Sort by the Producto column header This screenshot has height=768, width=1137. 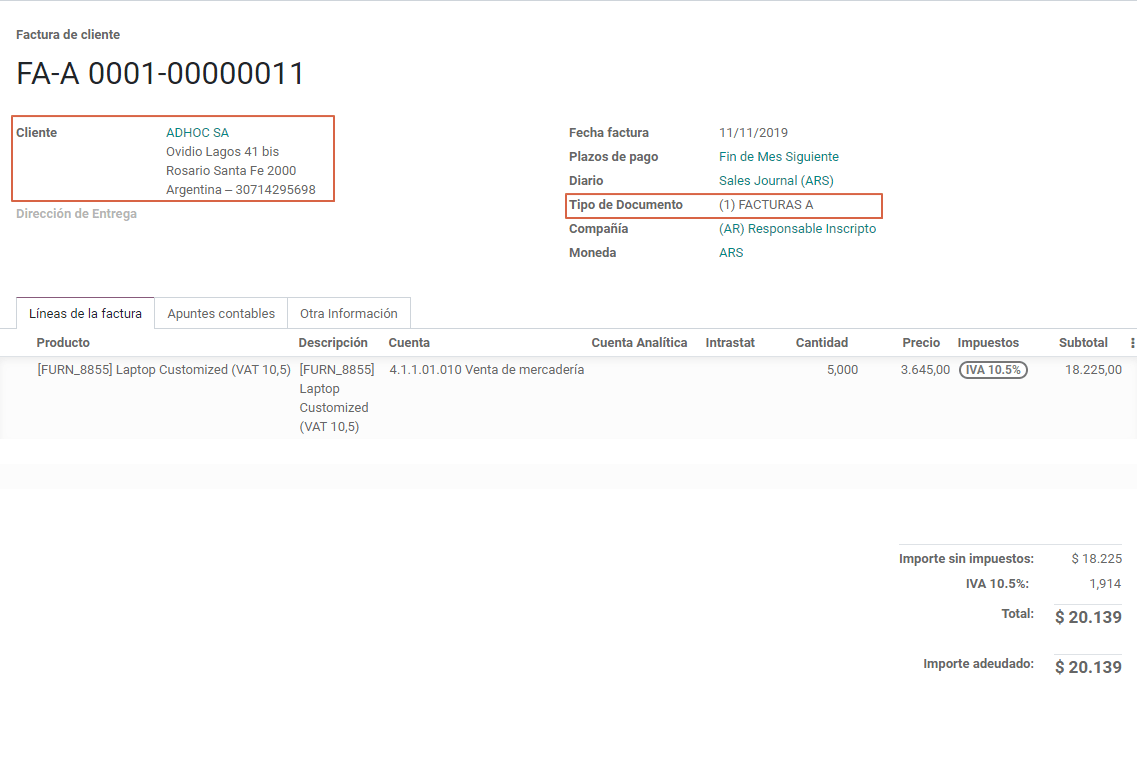coord(63,343)
